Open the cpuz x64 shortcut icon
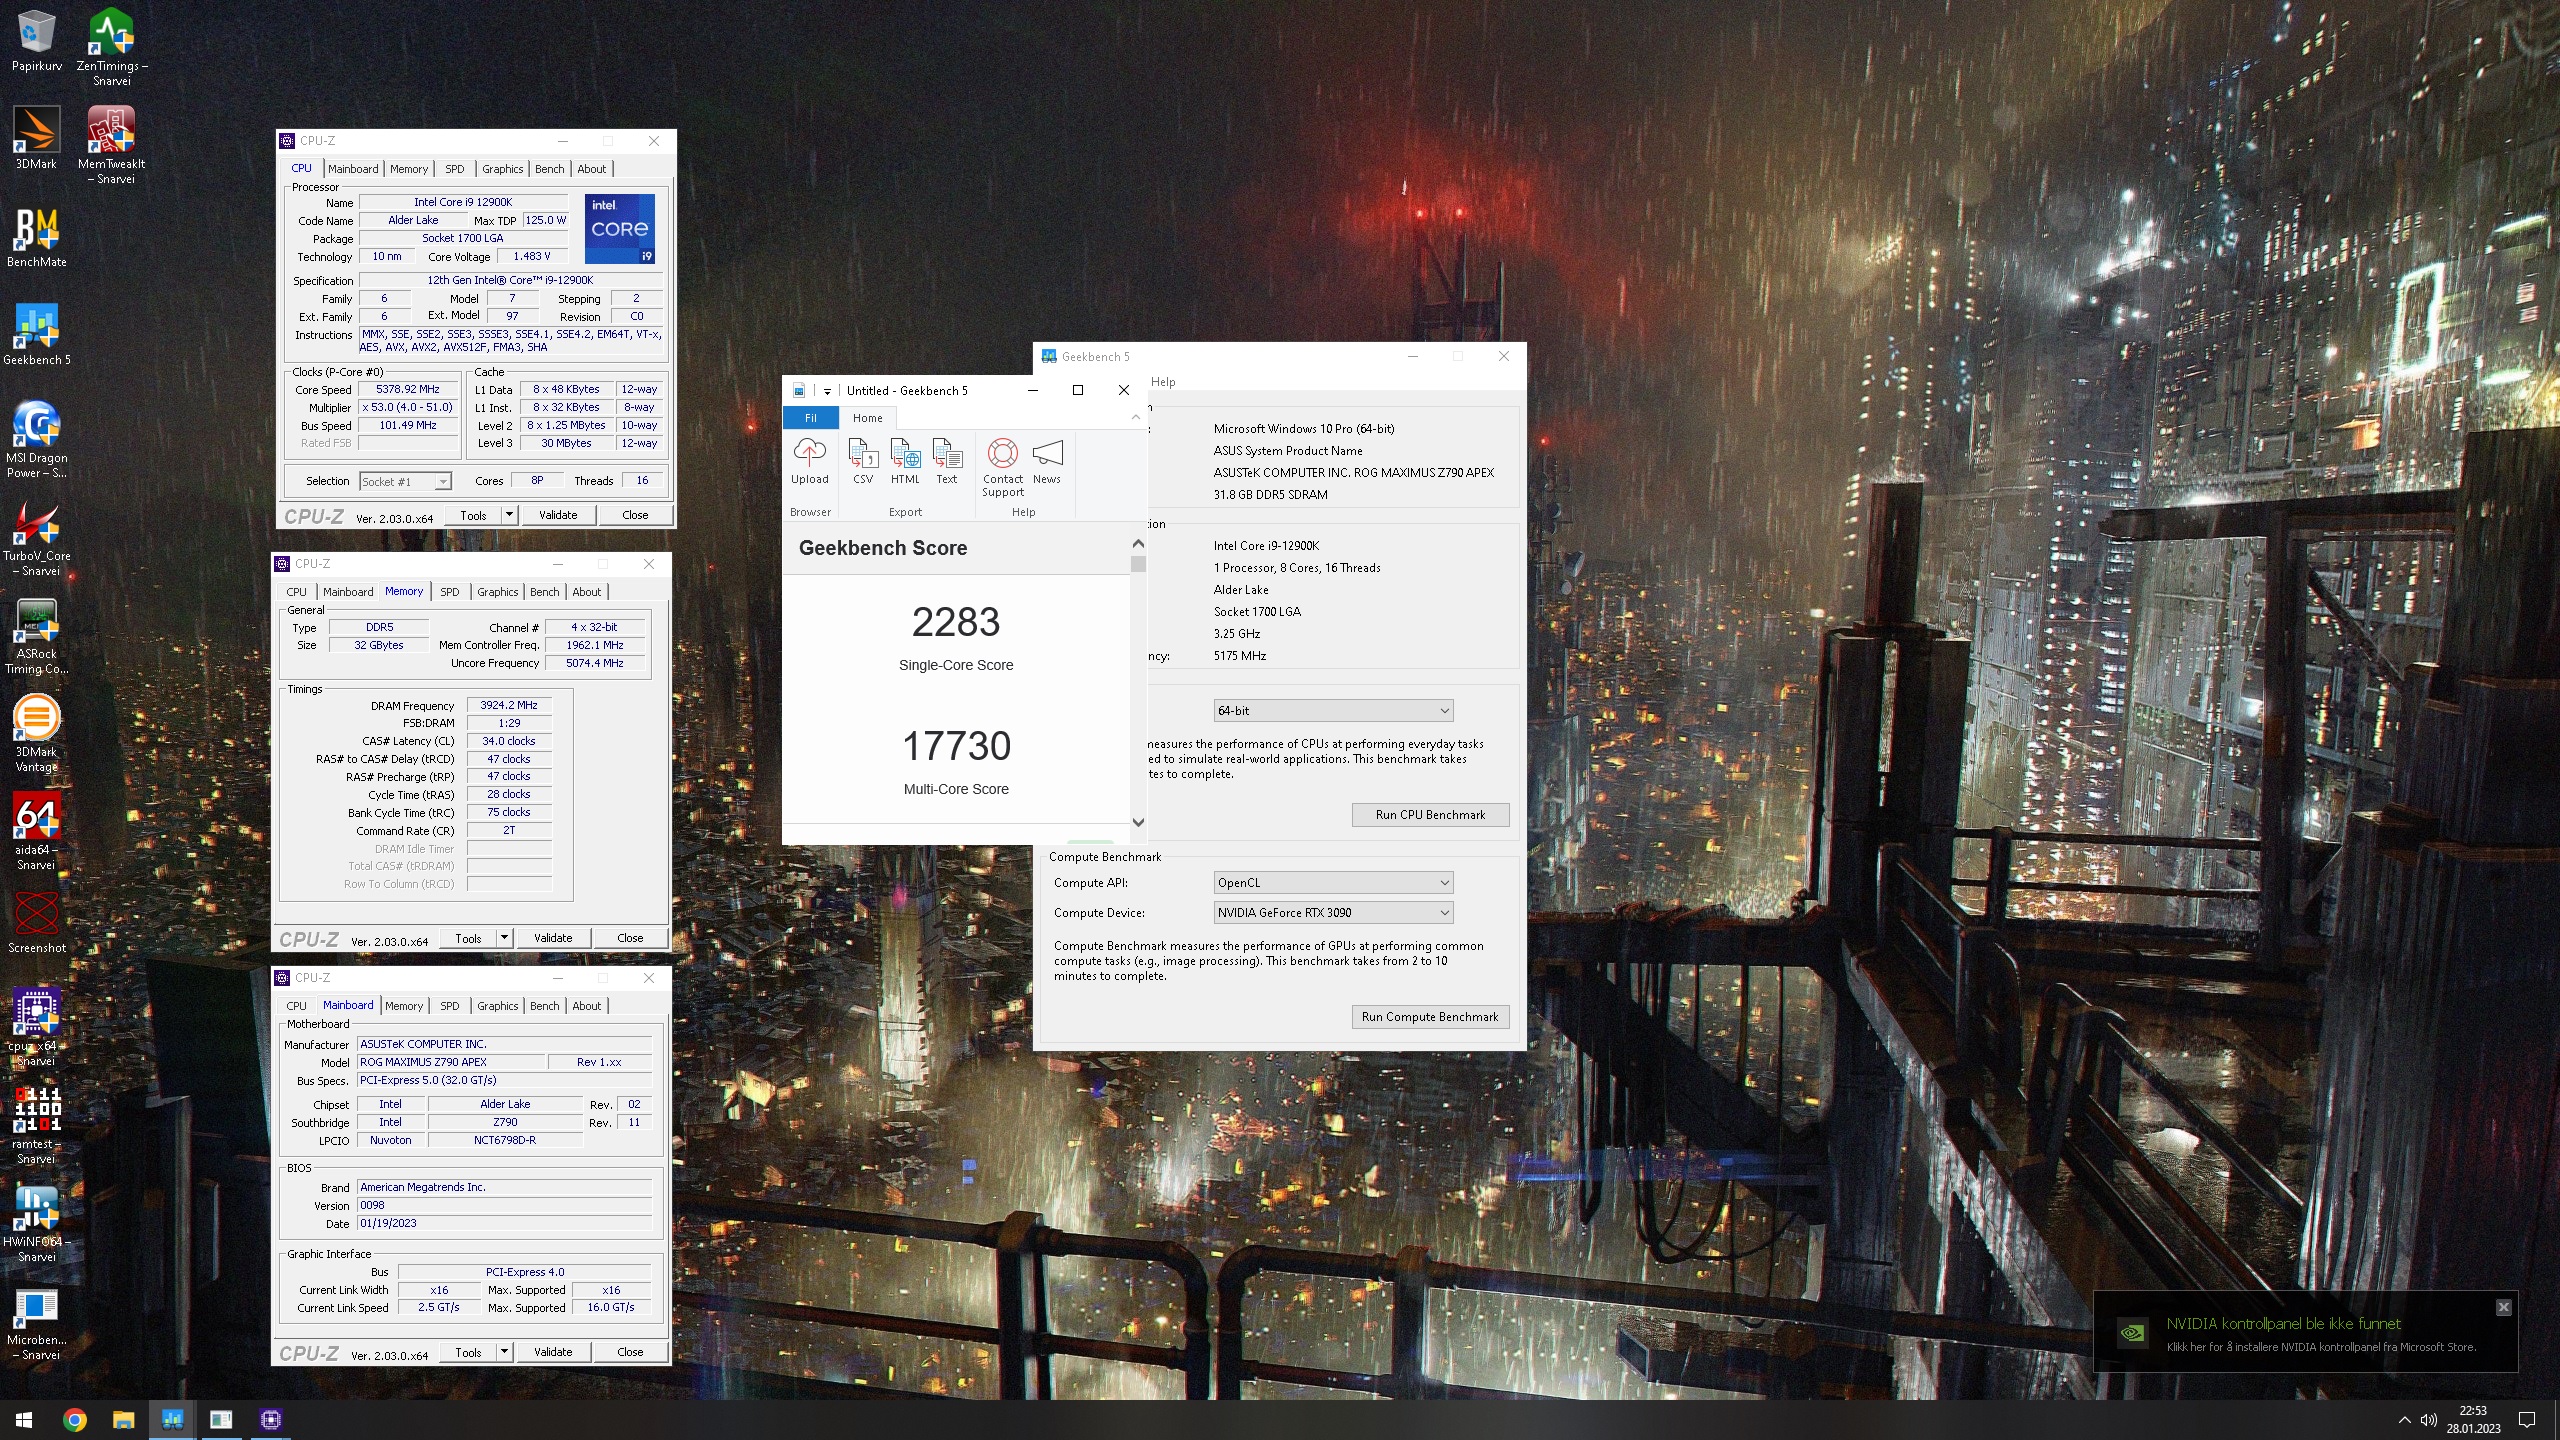This screenshot has height=1440, width=2560. click(37, 1028)
